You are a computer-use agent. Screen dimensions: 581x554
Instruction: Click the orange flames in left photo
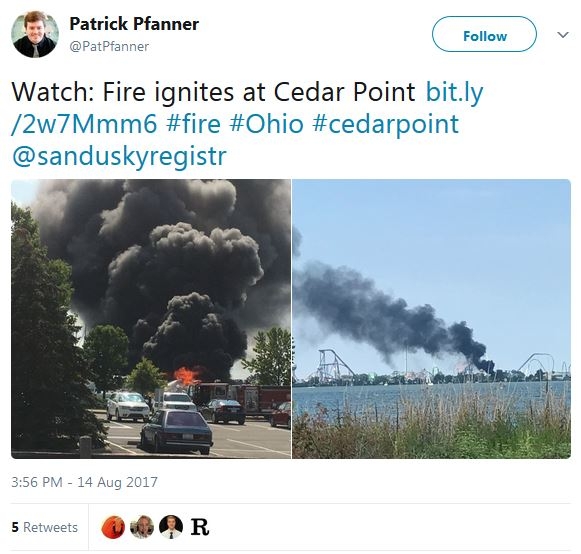[187, 375]
